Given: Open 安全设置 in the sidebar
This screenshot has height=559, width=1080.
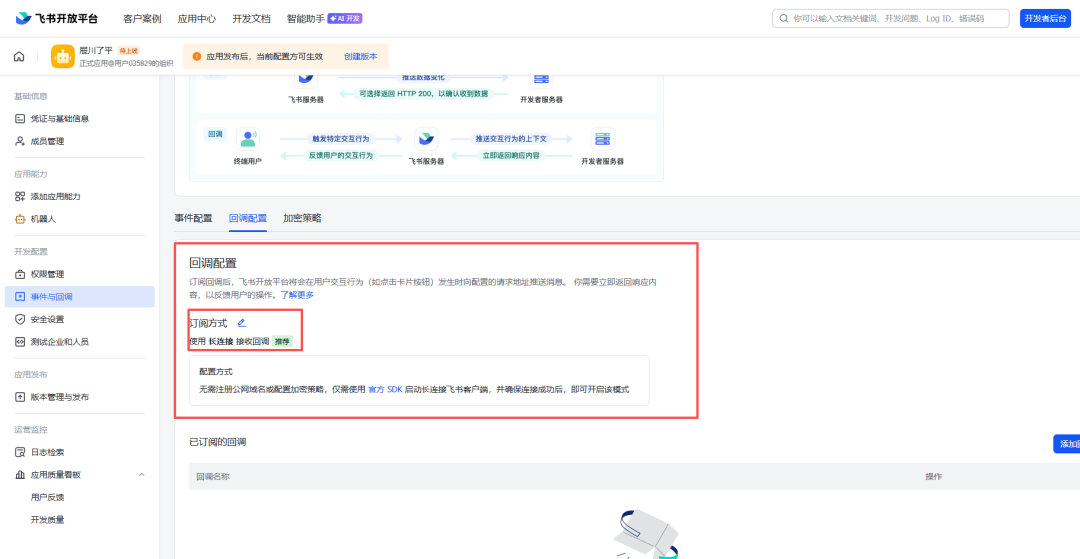Looking at the screenshot, I should click(x=47, y=319).
